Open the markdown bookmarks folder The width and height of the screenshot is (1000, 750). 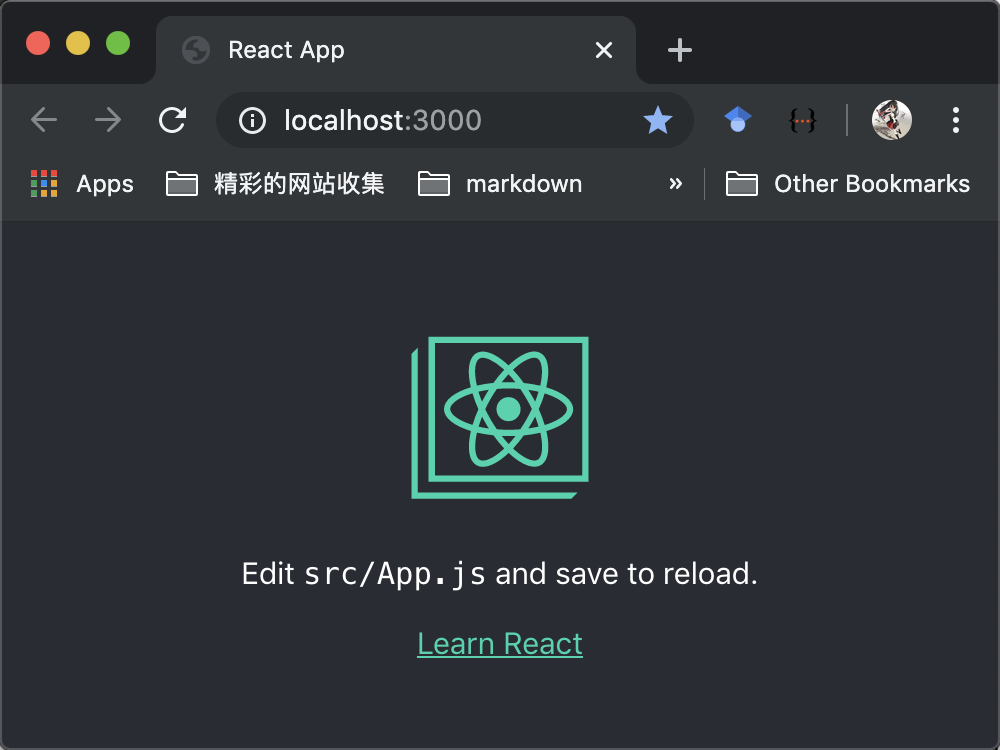[500, 184]
